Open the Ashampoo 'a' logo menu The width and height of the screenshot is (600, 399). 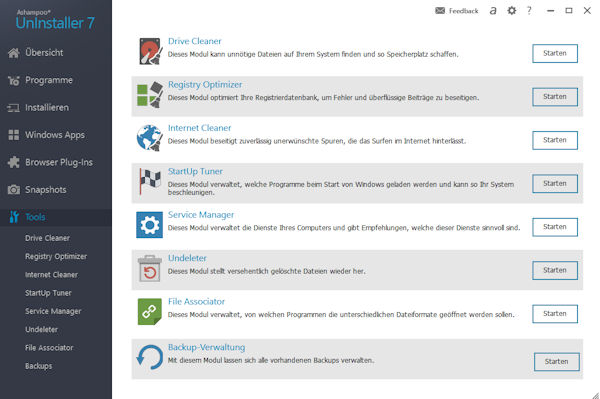point(493,11)
